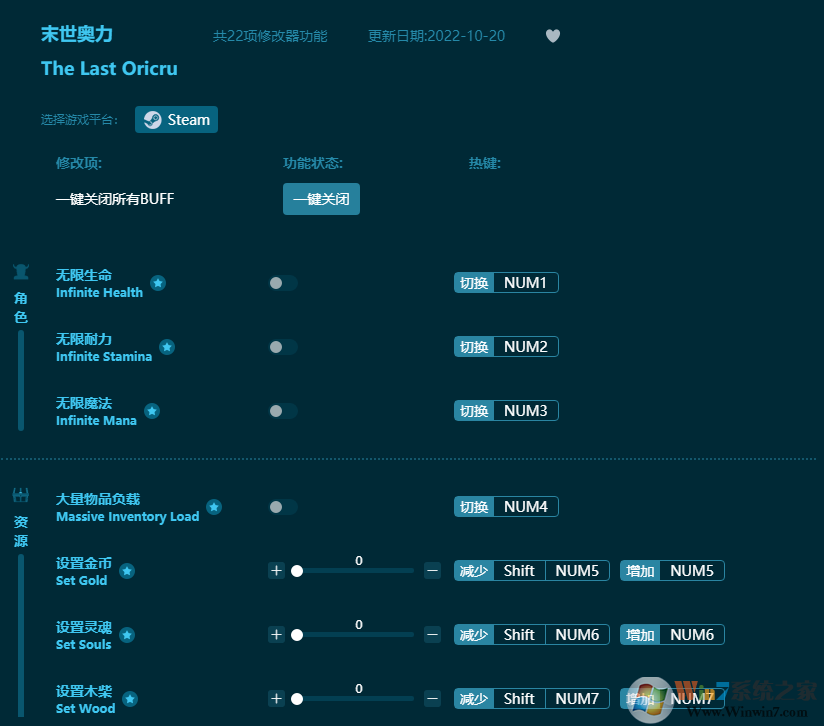This screenshot has height=726, width=824.
Task: Click the 共22项修改器功能 text
Action: click(x=270, y=36)
